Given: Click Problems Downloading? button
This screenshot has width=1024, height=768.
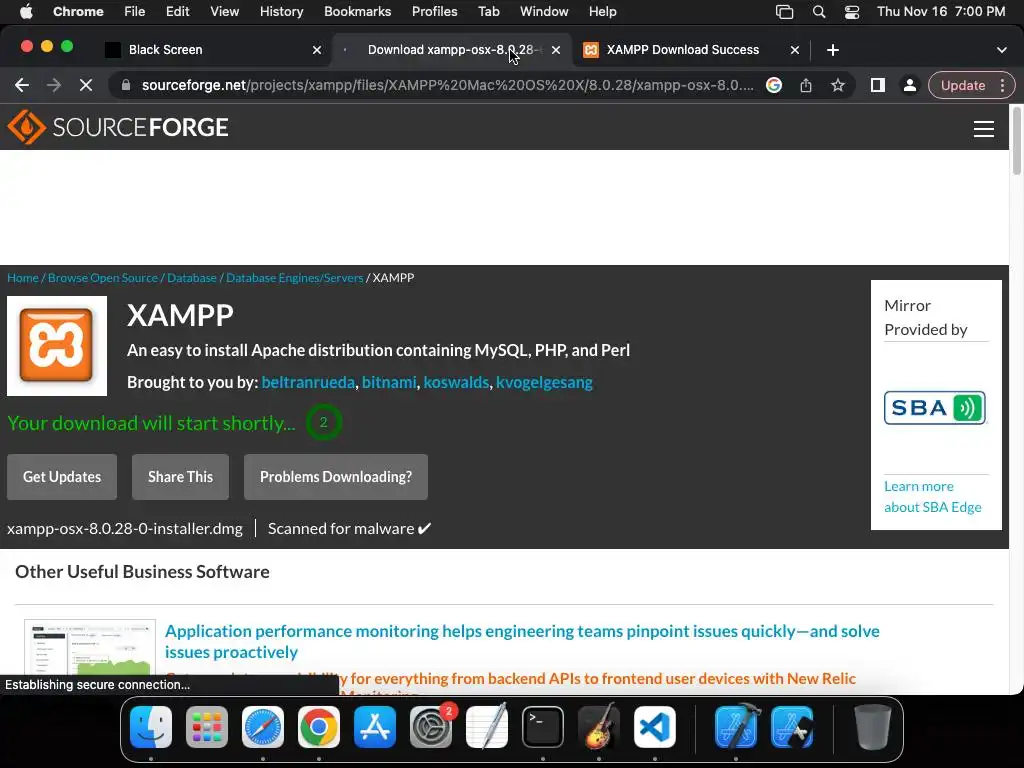Looking at the screenshot, I should coord(336,477).
